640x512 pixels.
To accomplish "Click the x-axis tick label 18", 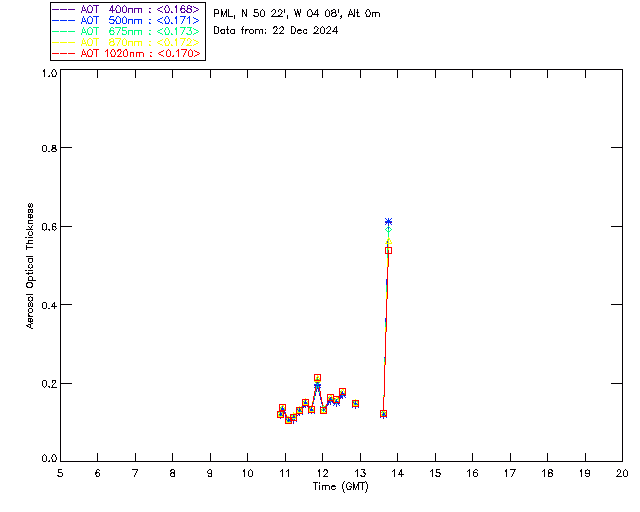I will click(x=547, y=474).
